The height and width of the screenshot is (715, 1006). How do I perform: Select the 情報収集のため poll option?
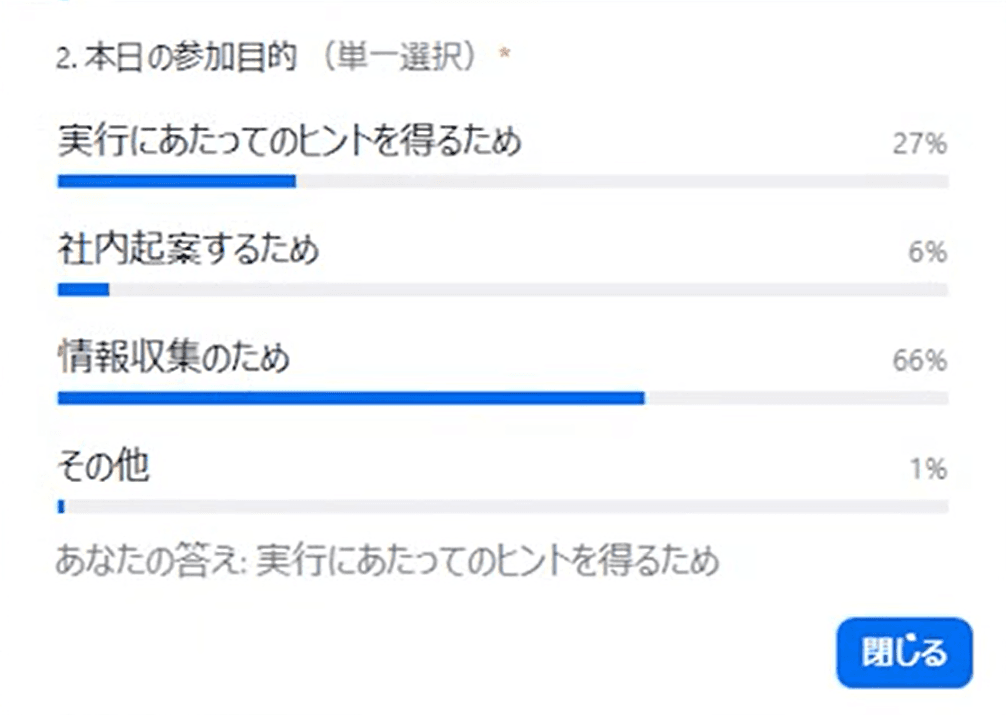173,358
